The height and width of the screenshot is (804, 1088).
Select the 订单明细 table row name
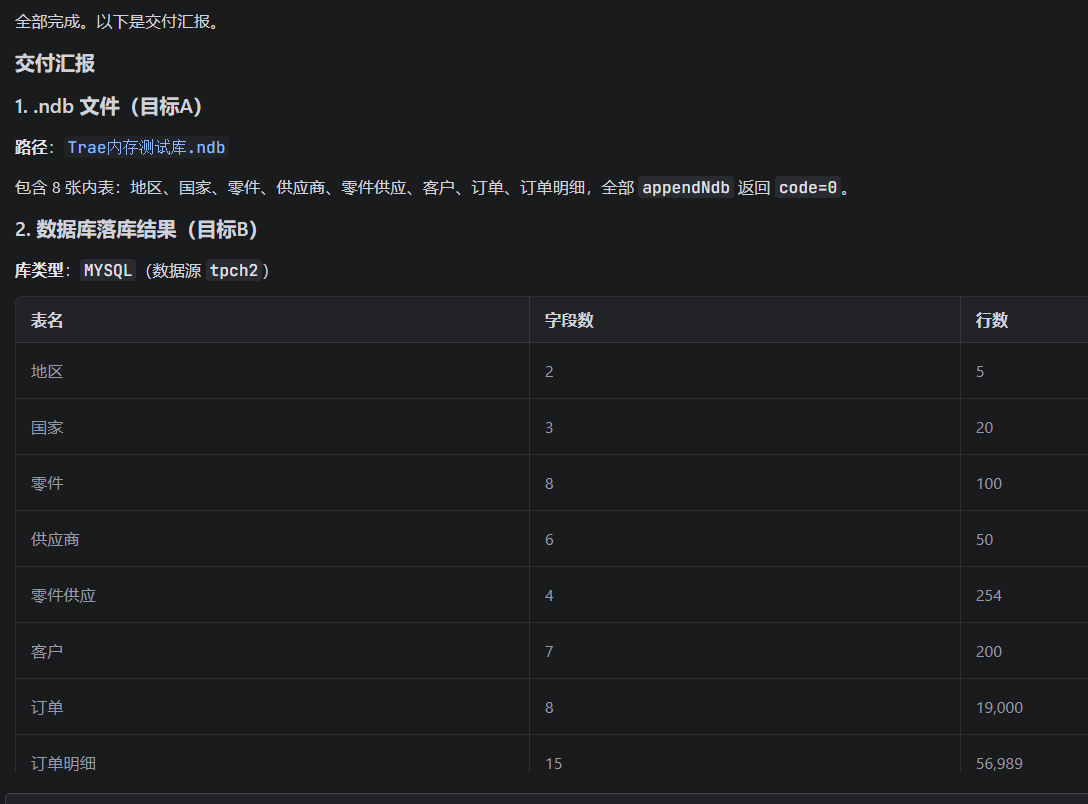click(63, 763)
